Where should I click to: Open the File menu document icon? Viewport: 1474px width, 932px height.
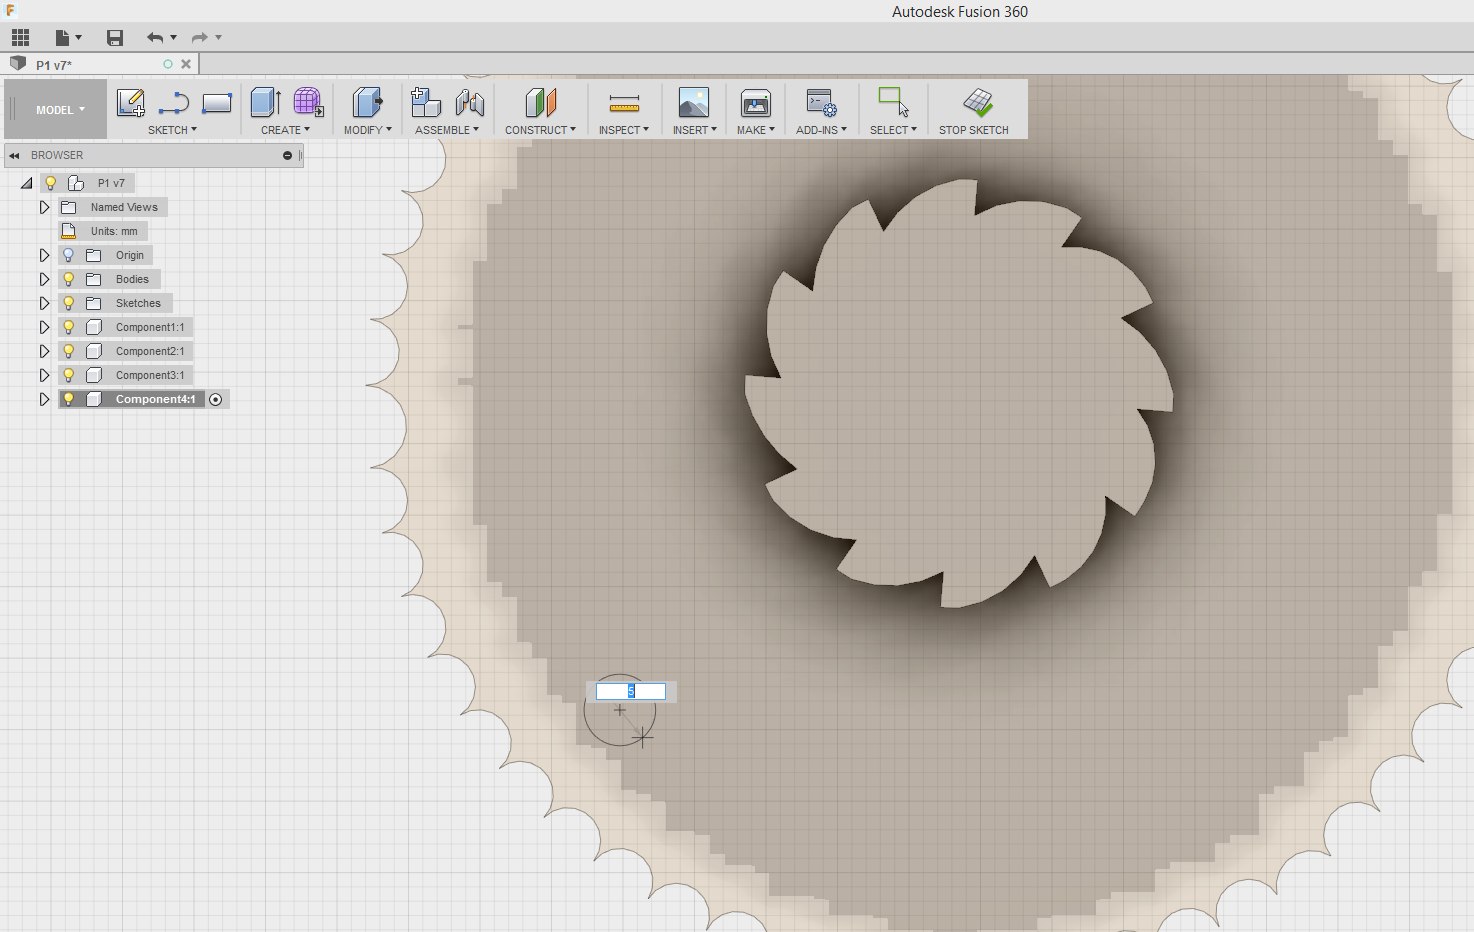coord(63,38)
